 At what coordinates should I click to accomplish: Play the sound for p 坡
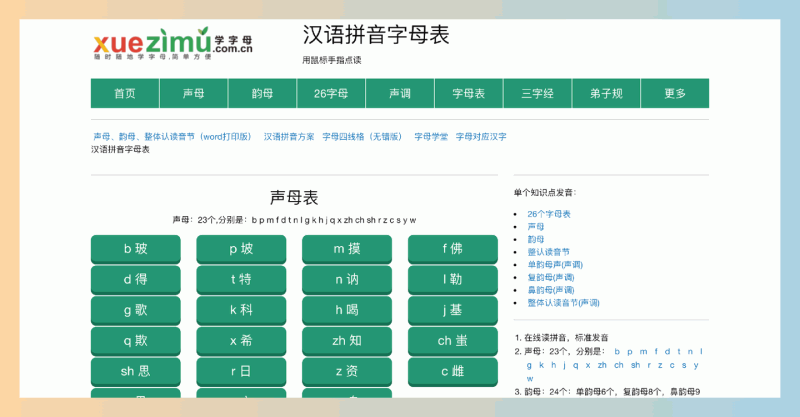(241, 249)
